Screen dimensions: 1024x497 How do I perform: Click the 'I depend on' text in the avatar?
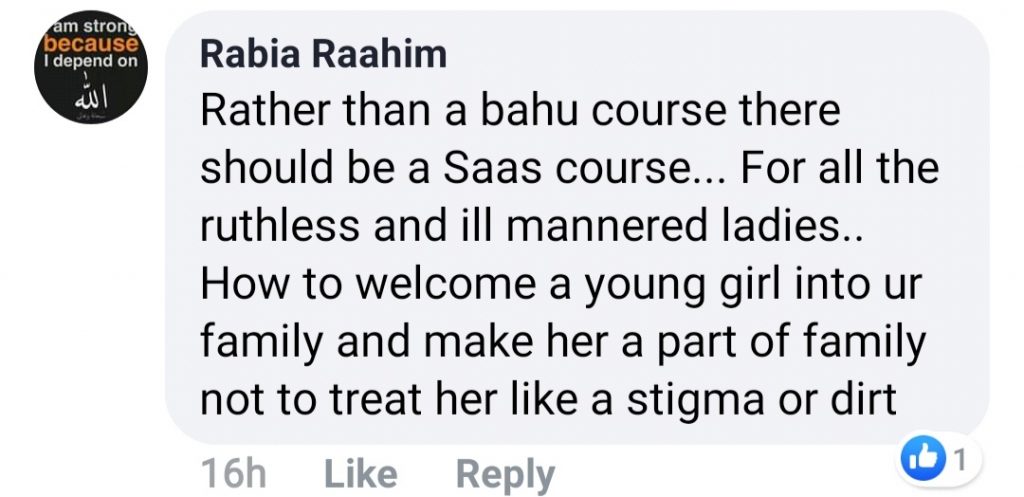(90, 63)
